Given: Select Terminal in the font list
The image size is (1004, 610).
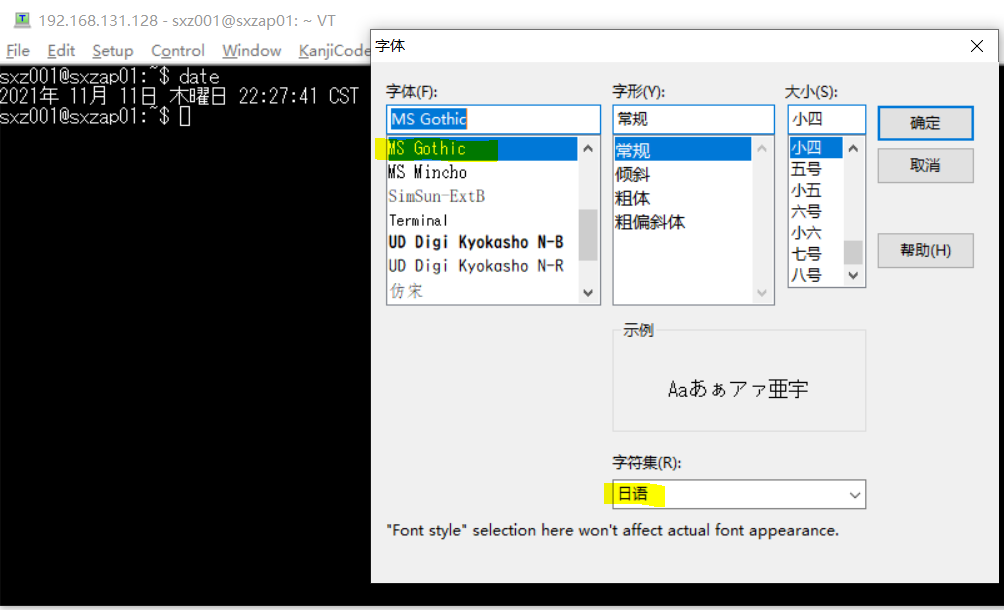Looking at the screenshot, I should (482, 220).
